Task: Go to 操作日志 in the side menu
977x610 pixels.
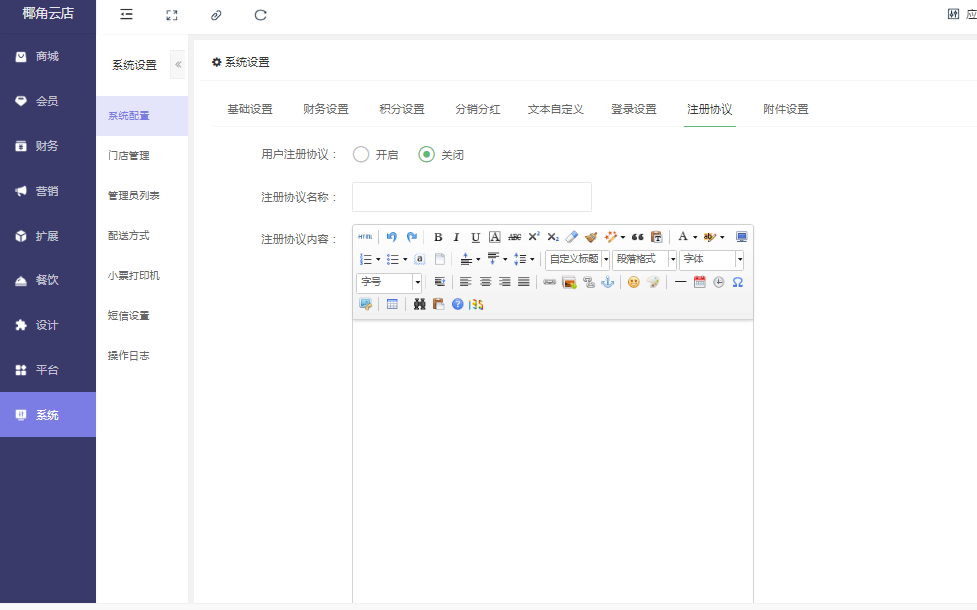Action: pos(129,356)
